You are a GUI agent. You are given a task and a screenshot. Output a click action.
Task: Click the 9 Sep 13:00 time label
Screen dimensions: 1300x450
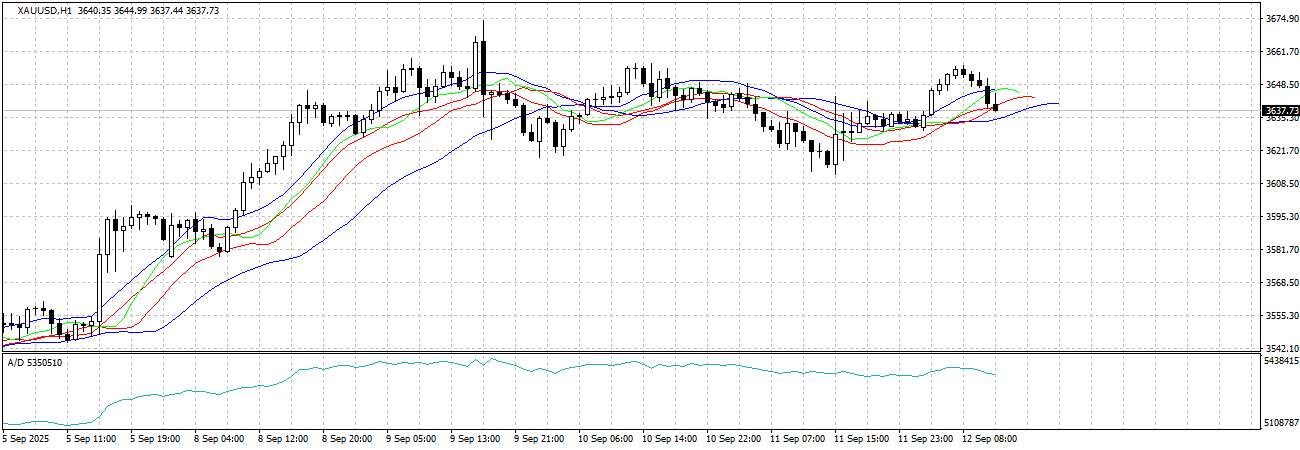click(475, 439)
